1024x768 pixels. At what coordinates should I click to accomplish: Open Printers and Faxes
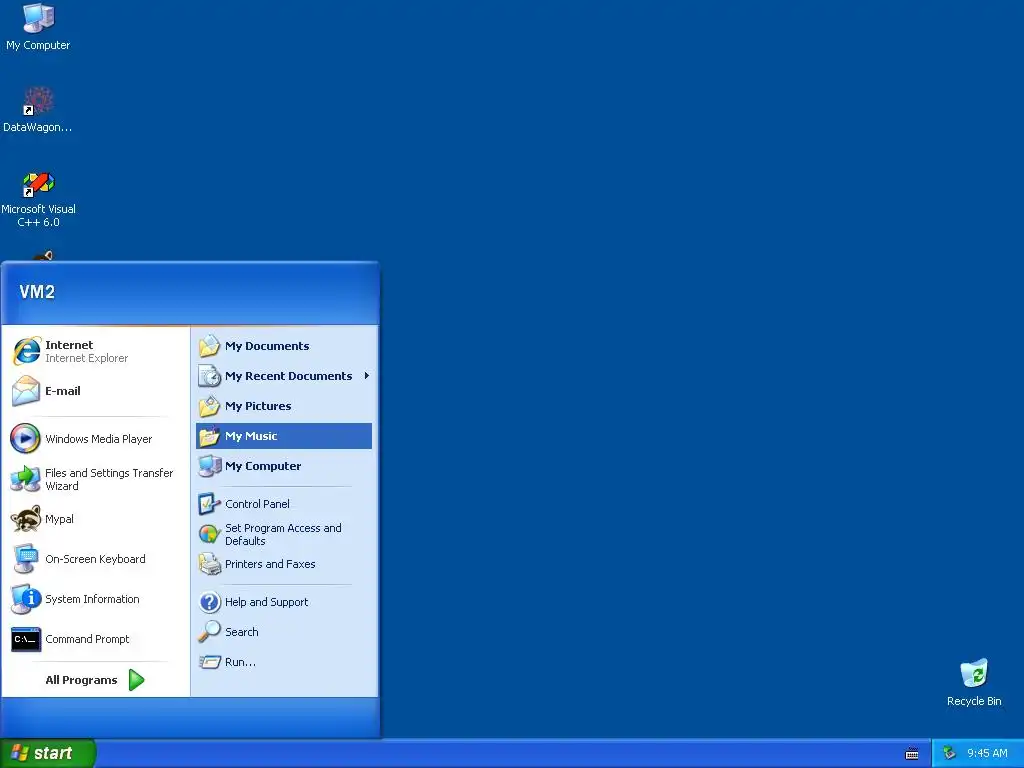[284, 564]
